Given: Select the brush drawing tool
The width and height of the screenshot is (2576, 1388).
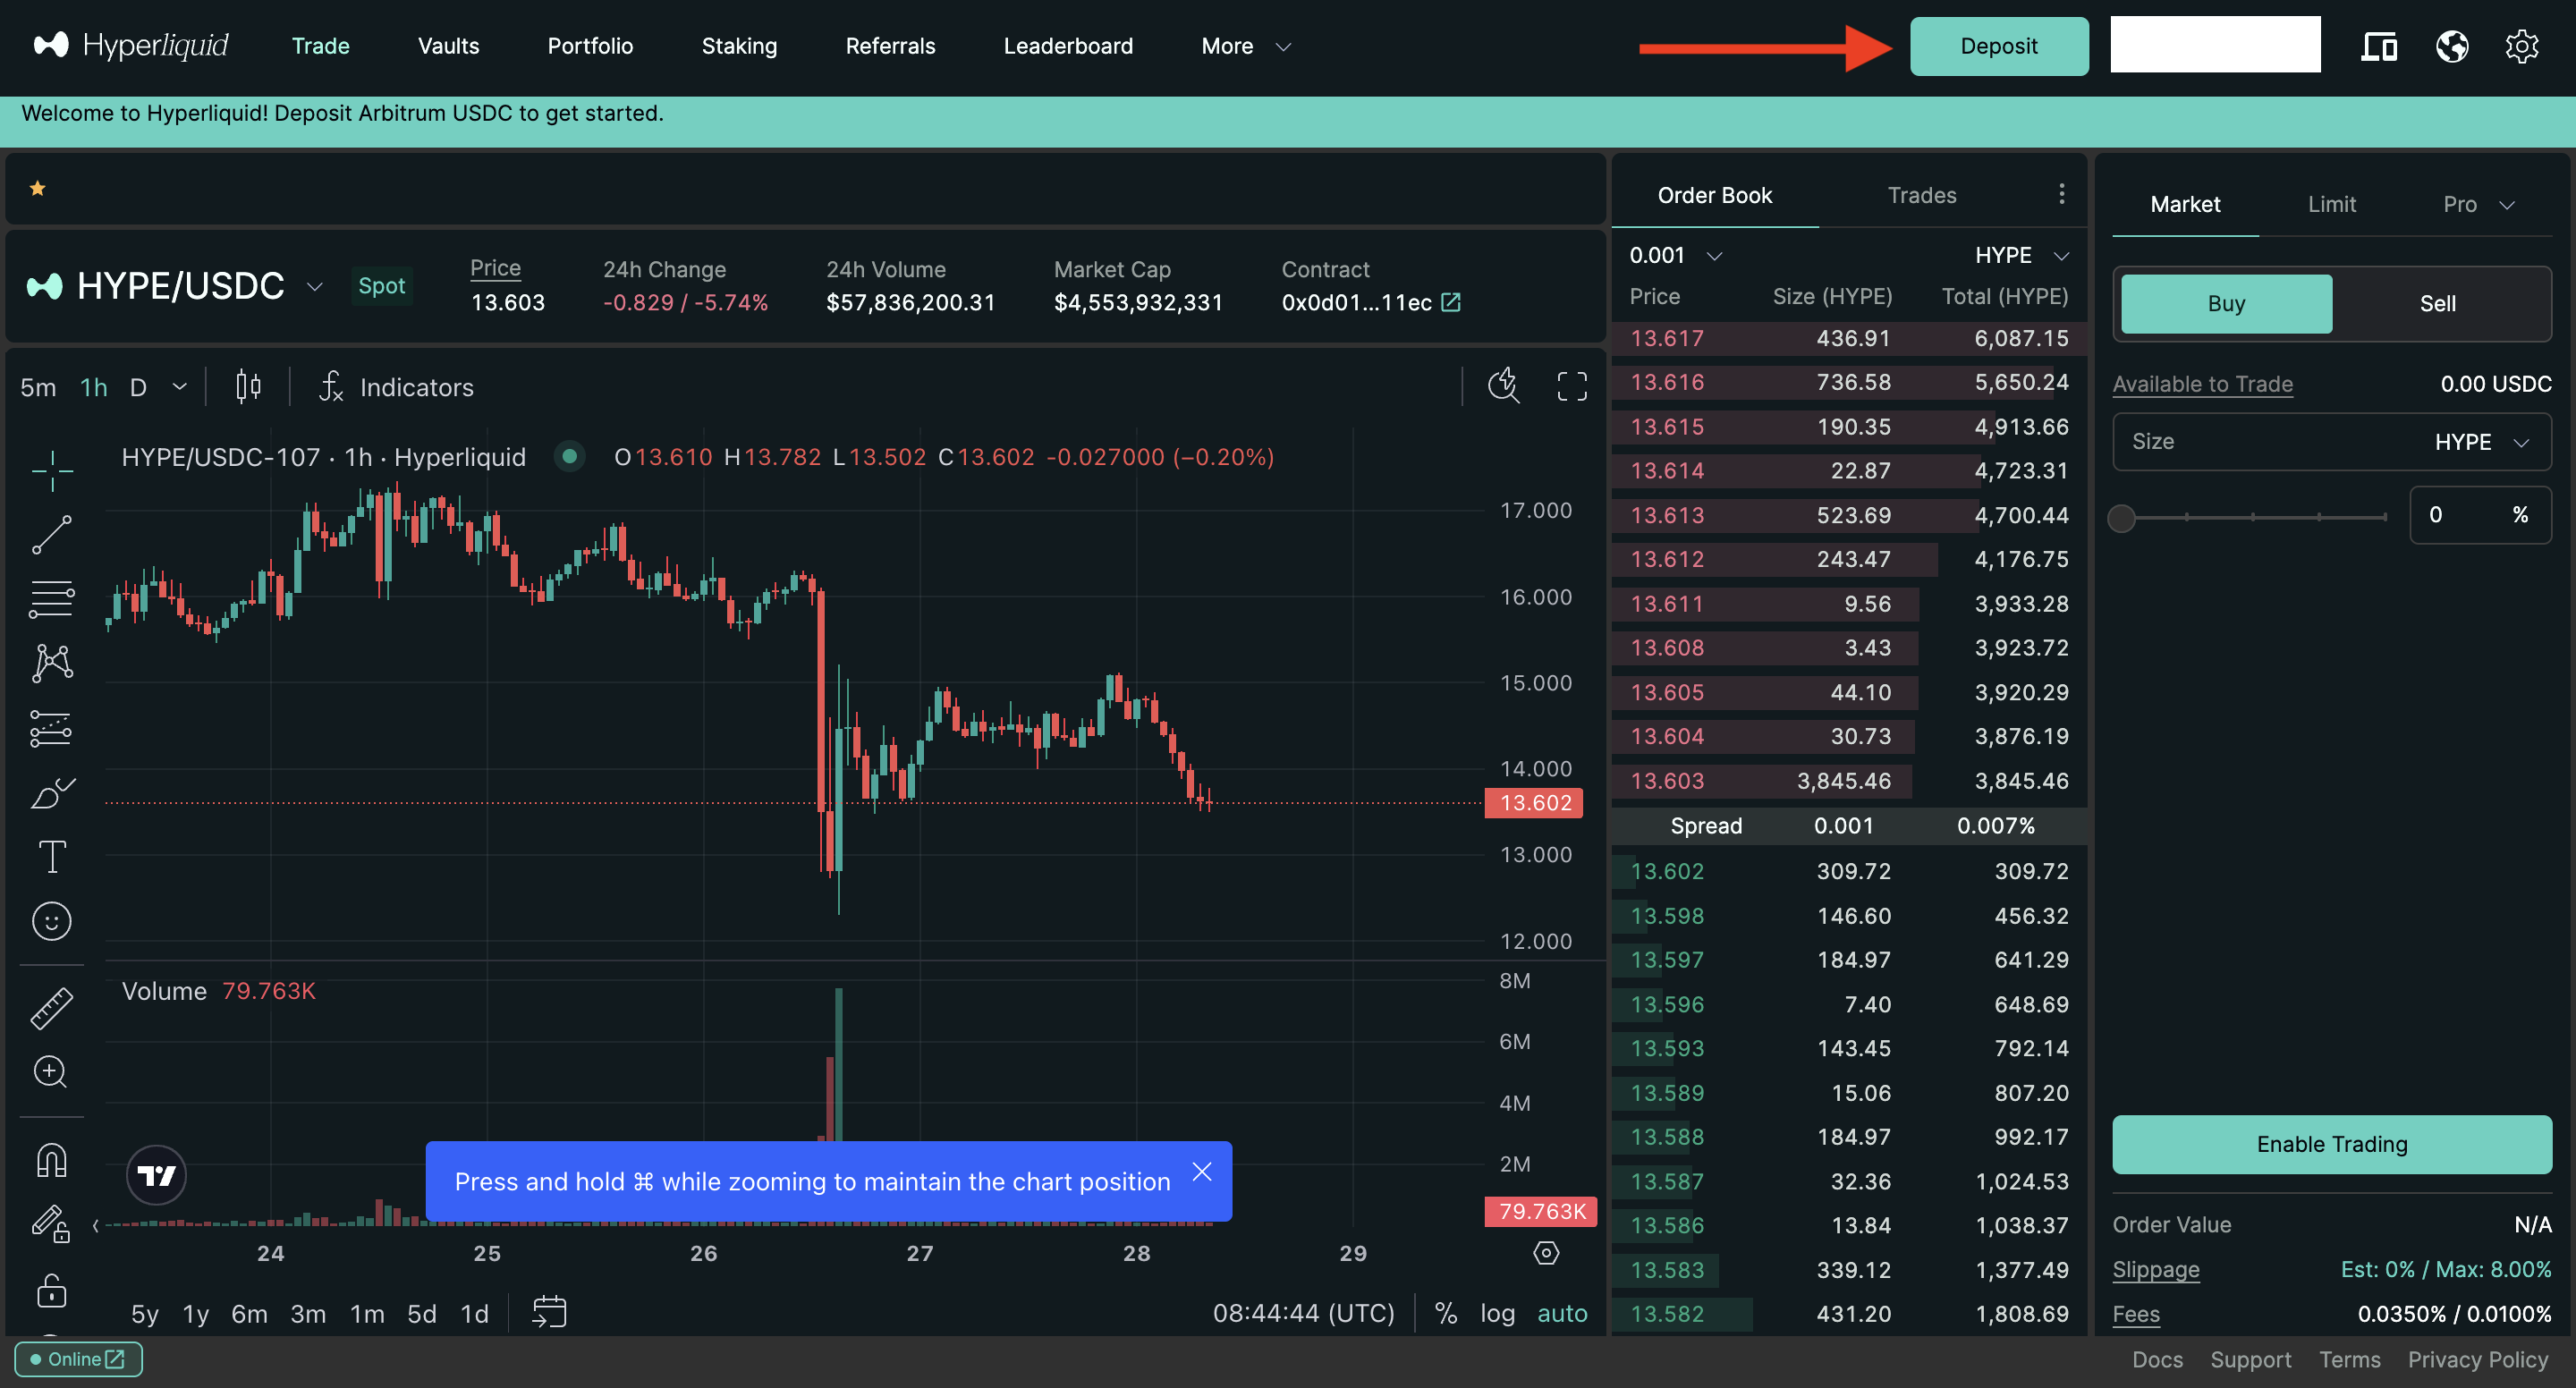Looking at the screenshot, I should tap(52, 793).
